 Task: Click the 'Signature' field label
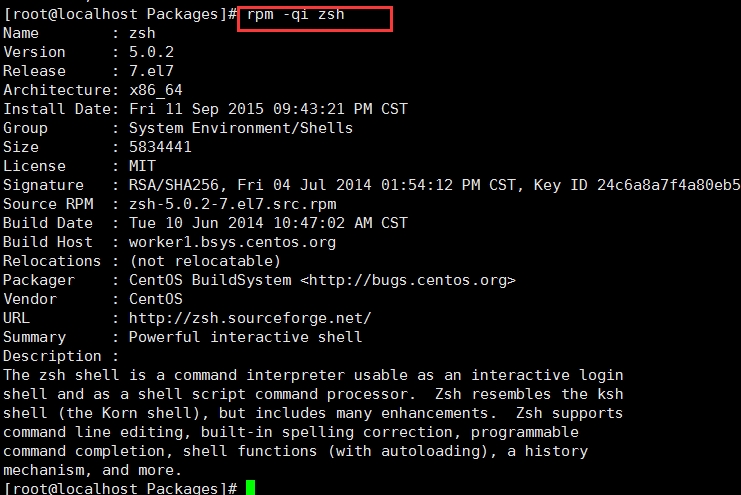point(43,185)
